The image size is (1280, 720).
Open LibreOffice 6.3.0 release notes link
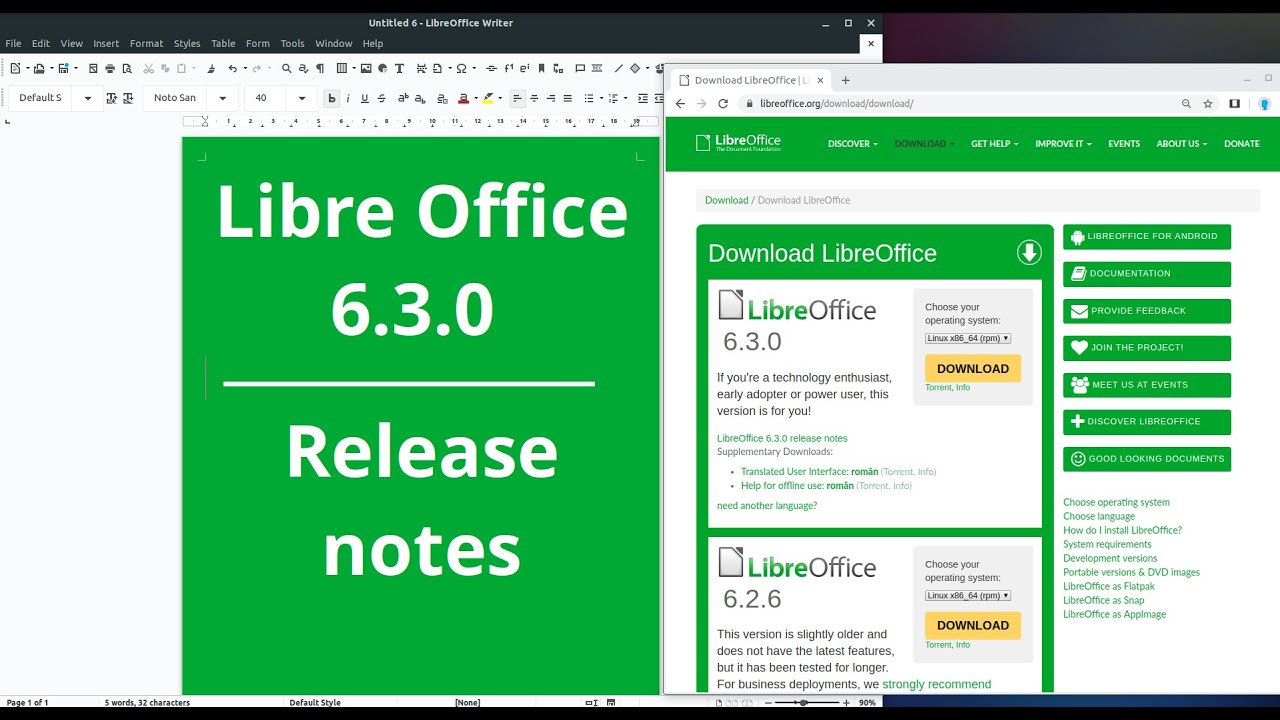click(782, 438)
